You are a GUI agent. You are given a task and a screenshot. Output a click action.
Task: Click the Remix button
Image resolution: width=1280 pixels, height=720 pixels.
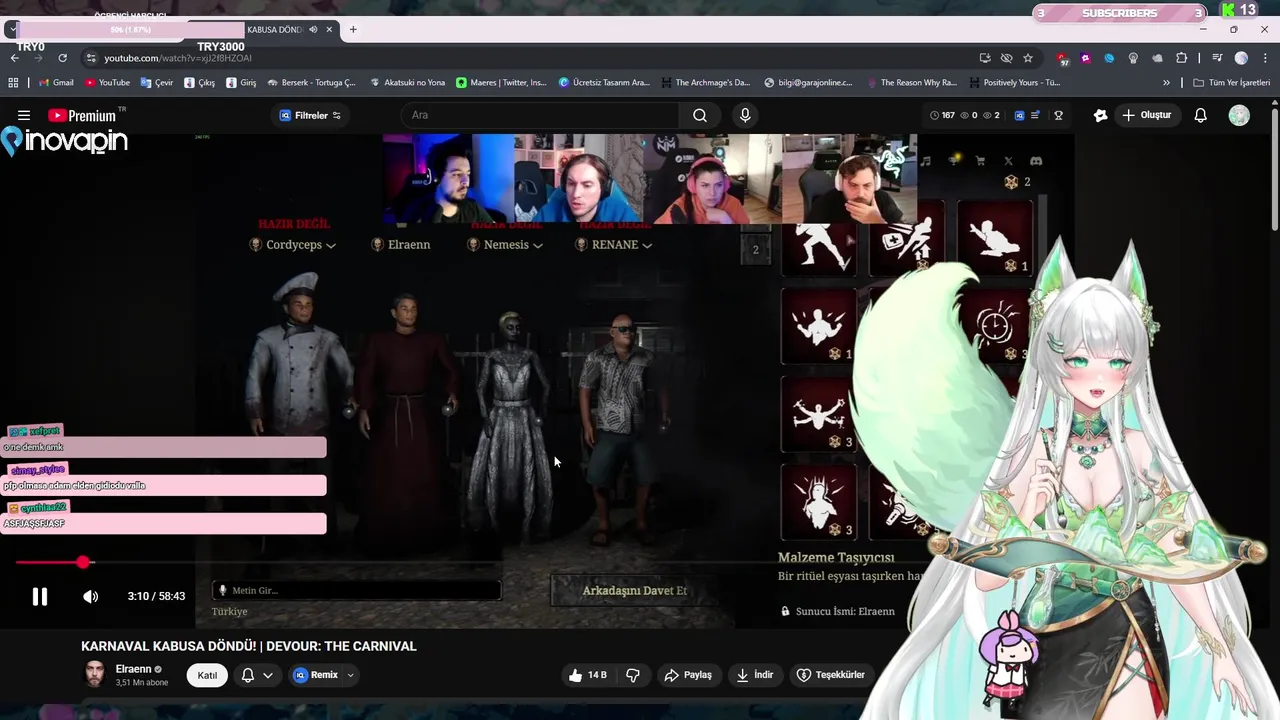click(316, 675)
